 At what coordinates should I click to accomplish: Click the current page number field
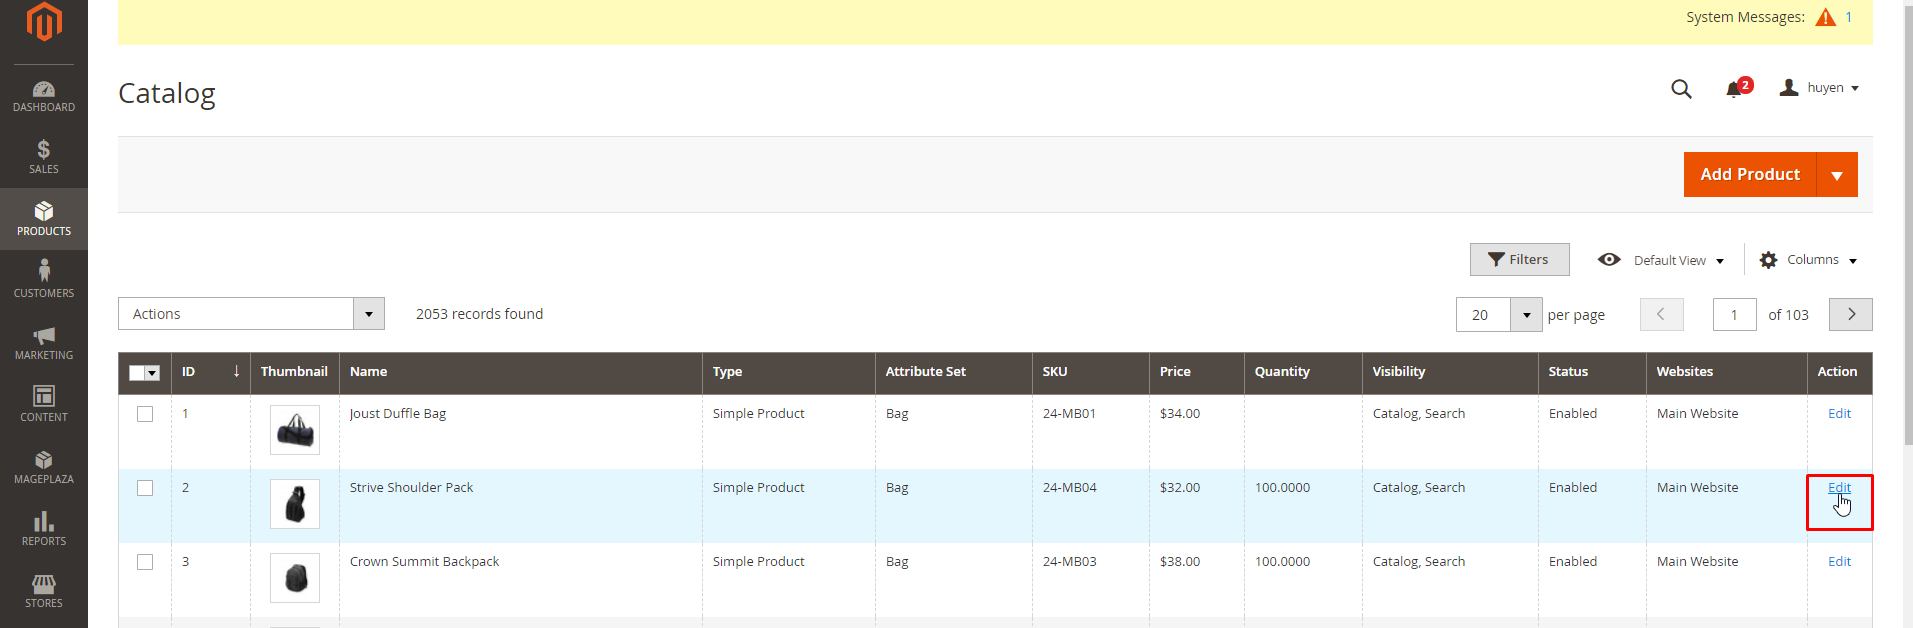coord(1734,315)
